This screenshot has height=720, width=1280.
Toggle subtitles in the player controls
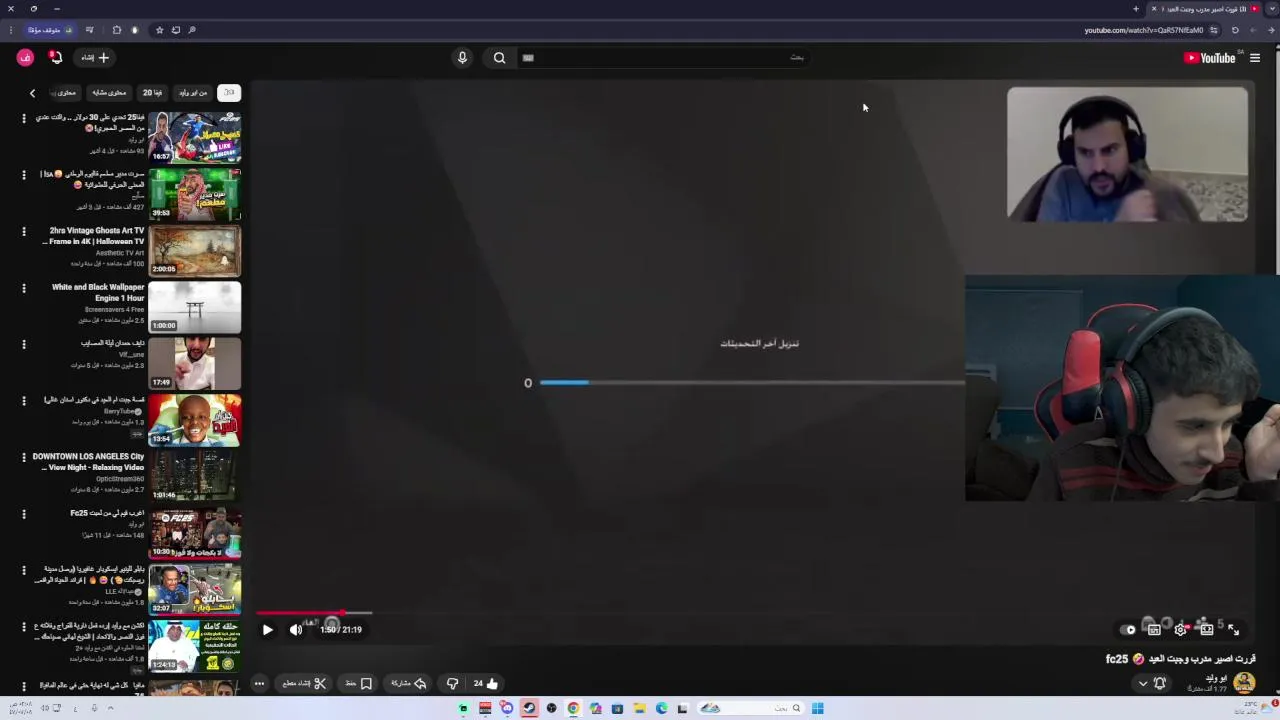[x=1154, y=630]
